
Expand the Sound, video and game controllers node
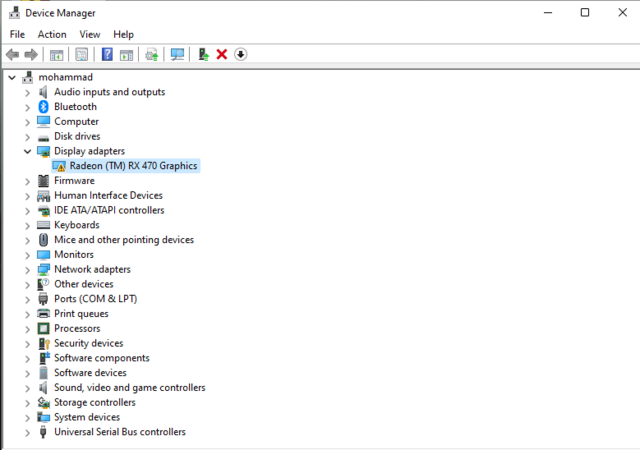(28, 387)
